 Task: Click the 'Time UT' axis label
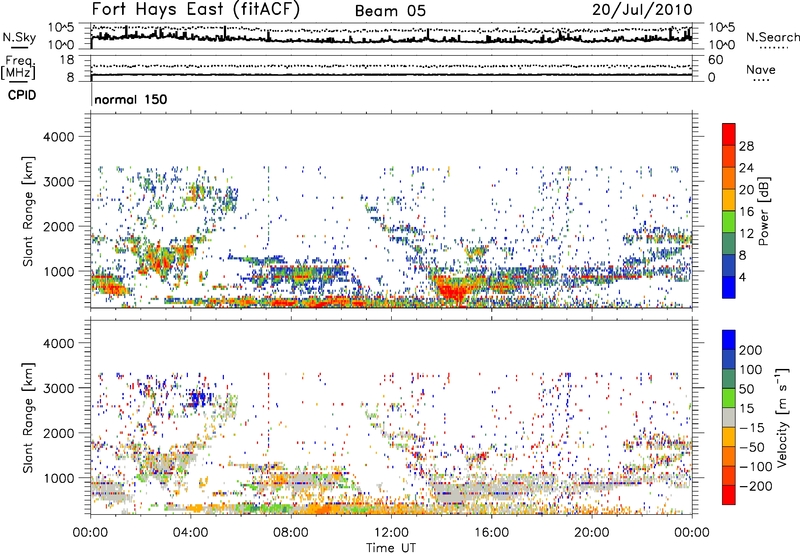pos(391,548)
